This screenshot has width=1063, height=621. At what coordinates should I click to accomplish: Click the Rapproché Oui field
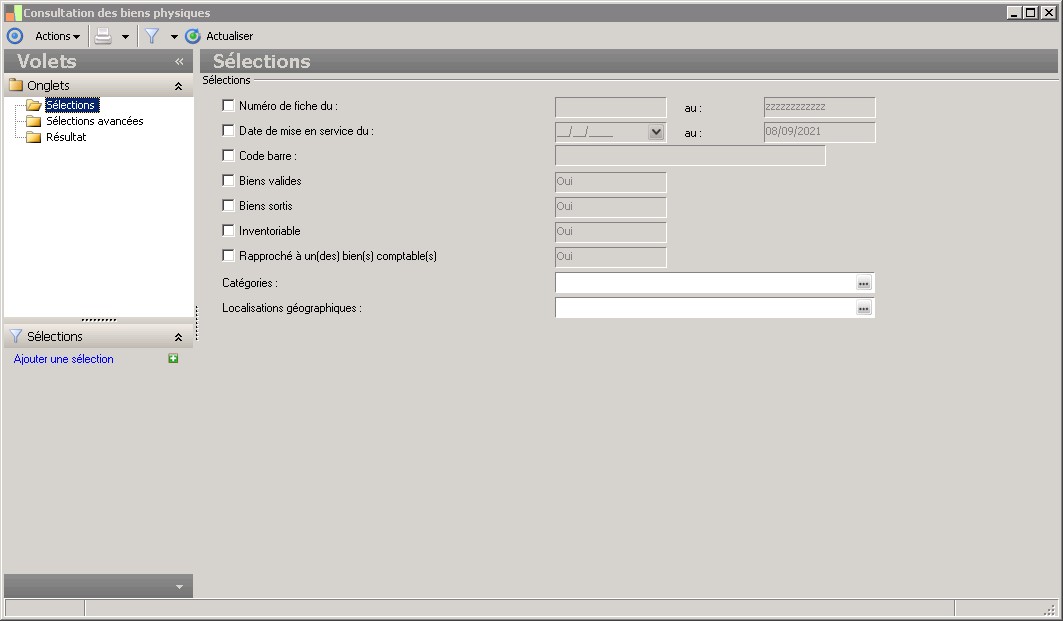(x=611, y=258)
